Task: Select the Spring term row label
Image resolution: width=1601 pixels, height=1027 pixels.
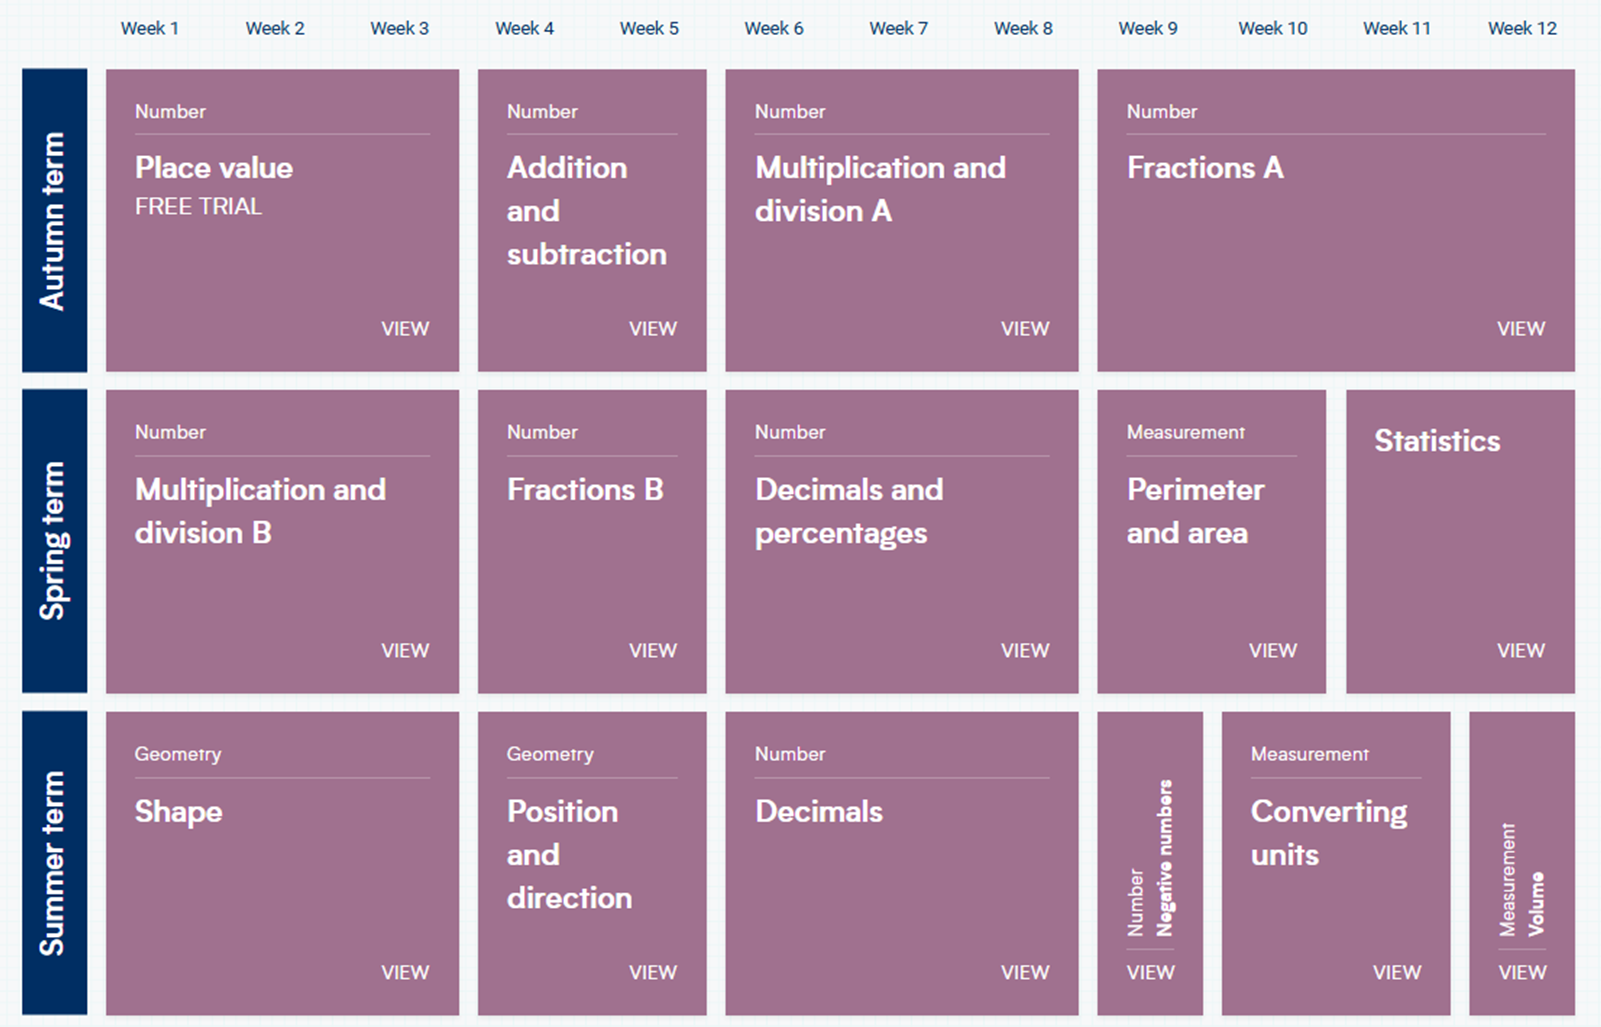Action: [x=54, y=541]
